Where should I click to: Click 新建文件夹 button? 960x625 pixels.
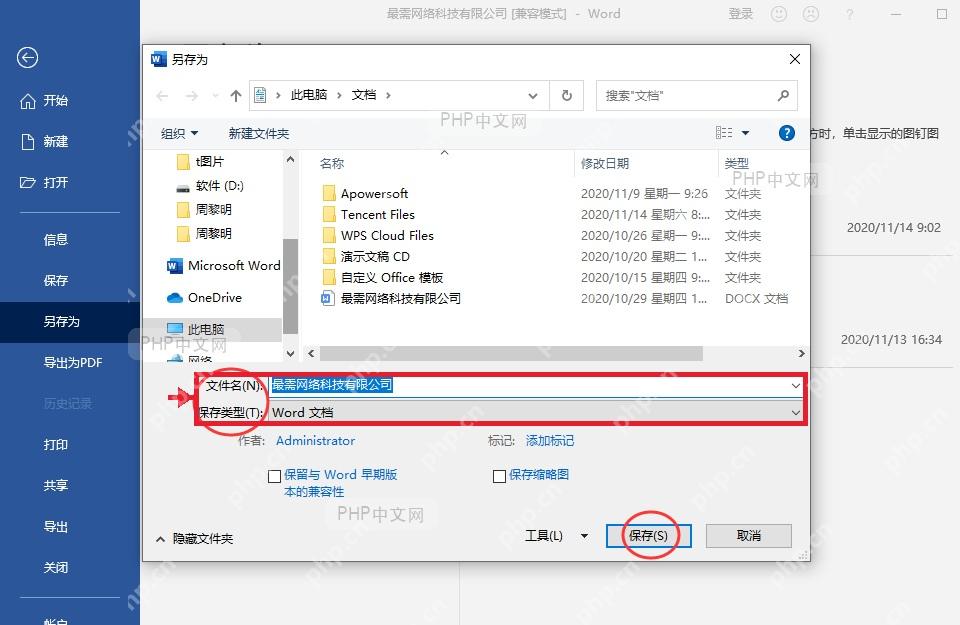pyautogui.click(x=258, y=133)
